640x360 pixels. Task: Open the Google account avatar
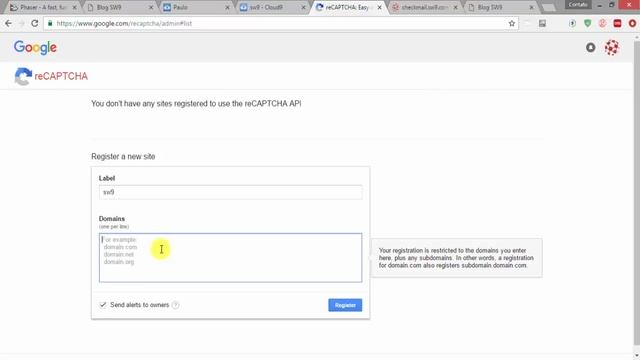pos(611,48)
